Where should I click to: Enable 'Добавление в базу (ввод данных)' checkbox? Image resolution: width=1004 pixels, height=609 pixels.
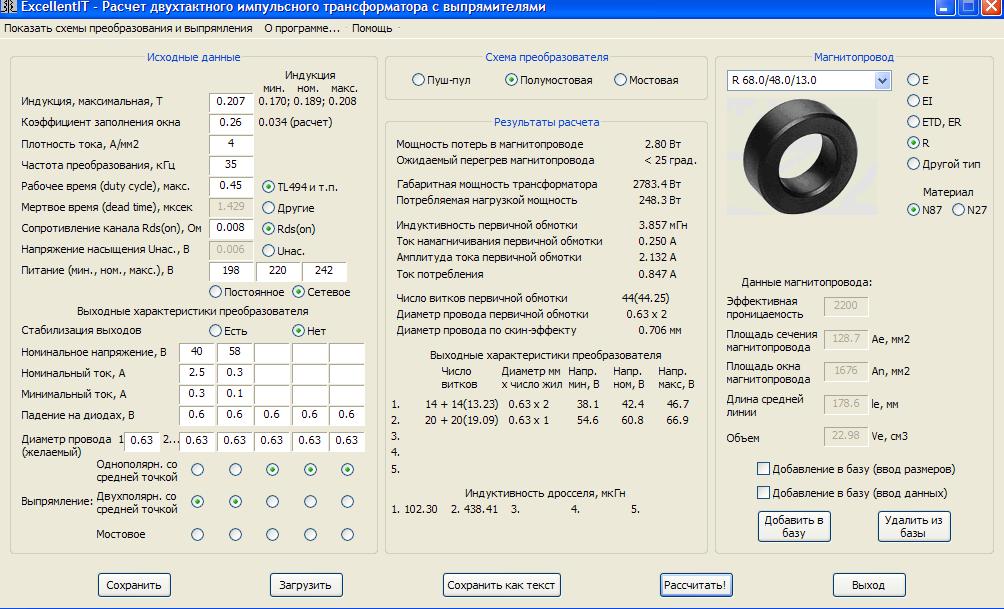(x=763, y=492)
